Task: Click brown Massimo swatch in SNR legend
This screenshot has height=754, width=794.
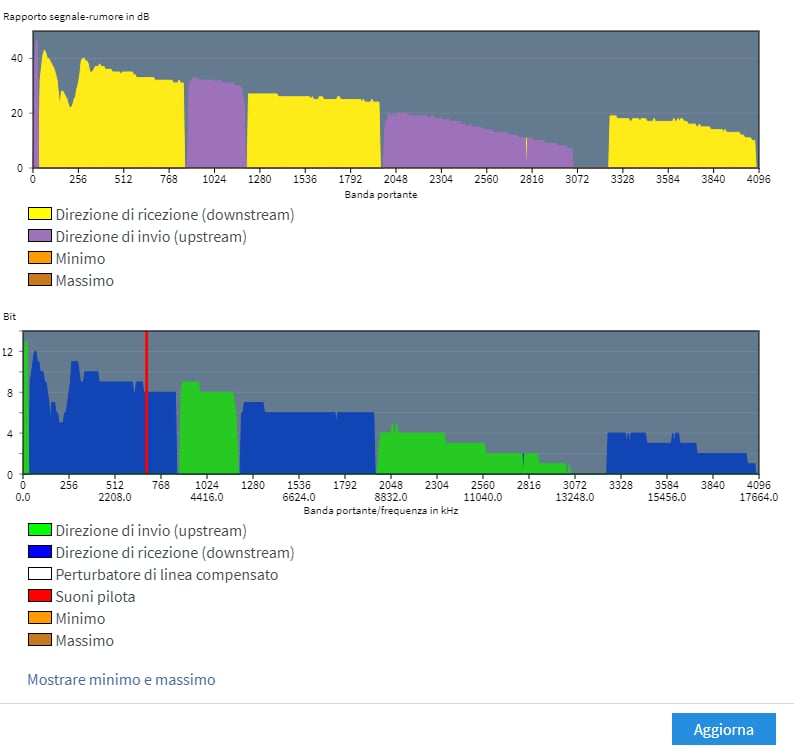Action: click(39, 280)
